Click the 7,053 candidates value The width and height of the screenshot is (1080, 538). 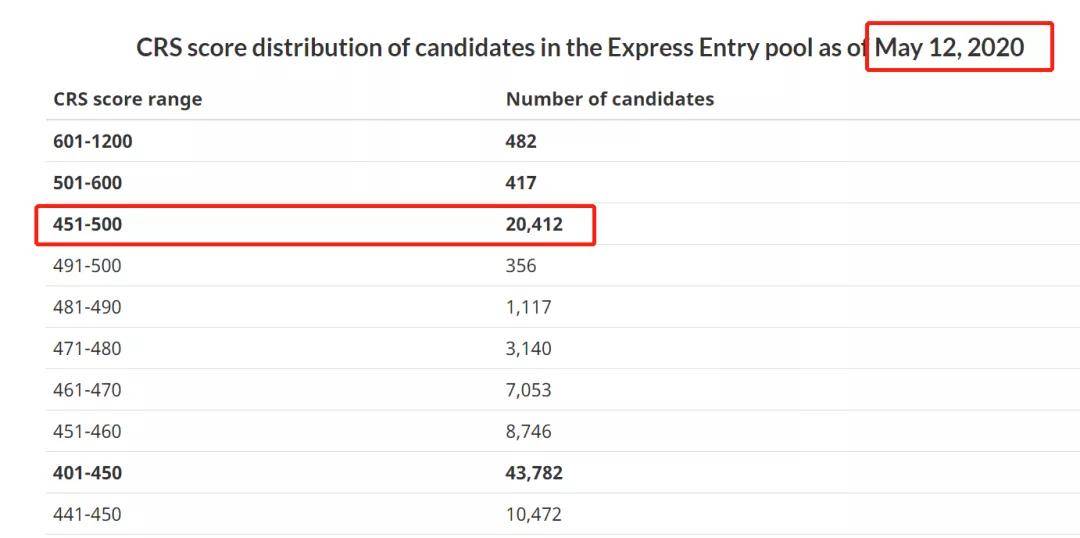pos(528,390)
